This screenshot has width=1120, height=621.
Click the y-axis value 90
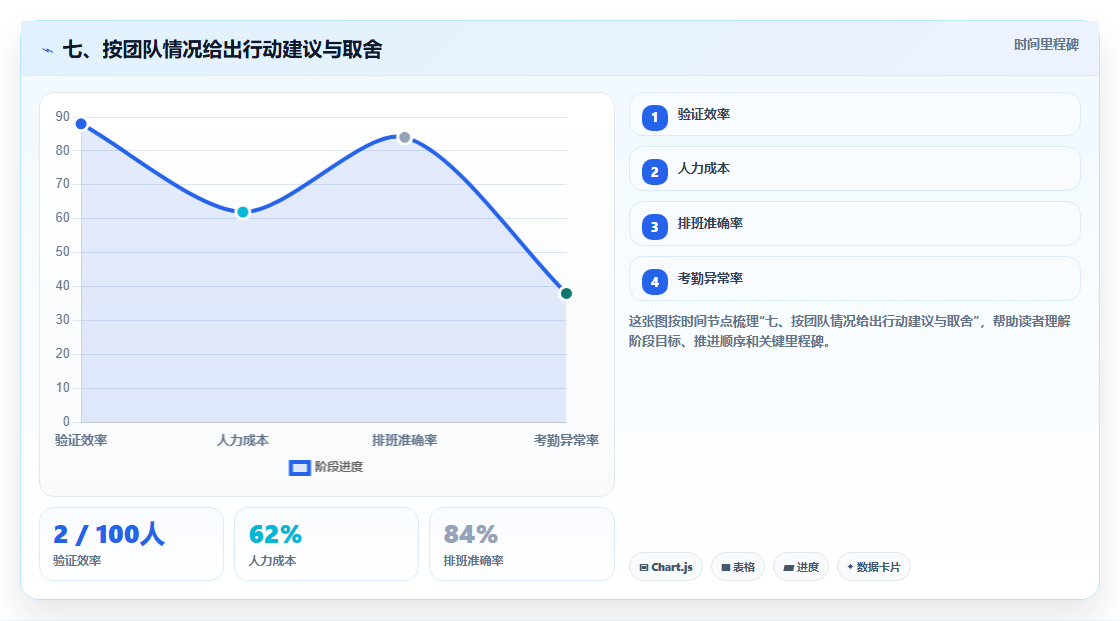(x=63, y=116)
